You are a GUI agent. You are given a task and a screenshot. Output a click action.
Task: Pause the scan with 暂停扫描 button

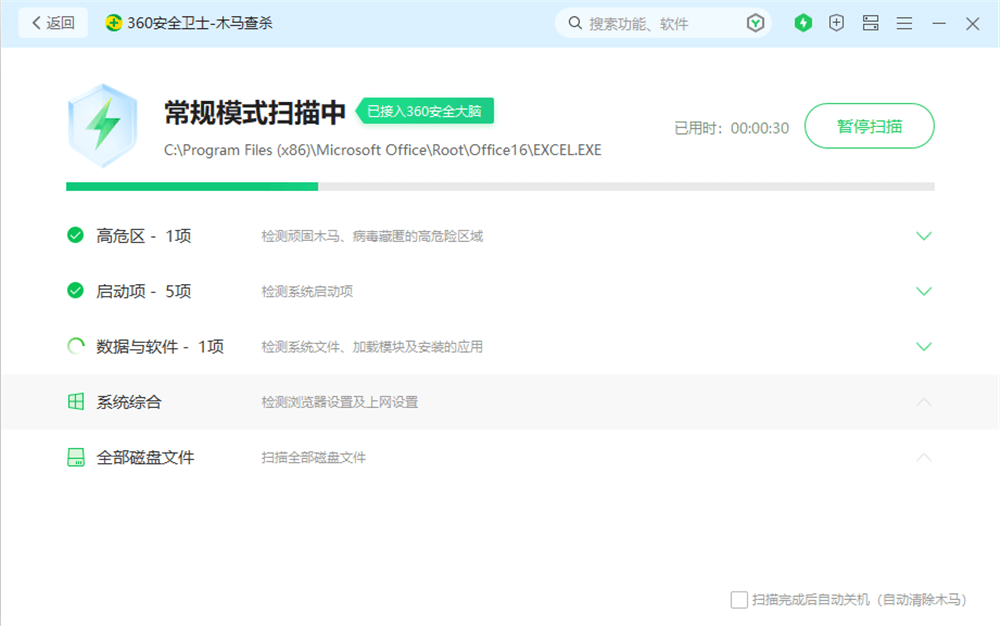[869, 126]
